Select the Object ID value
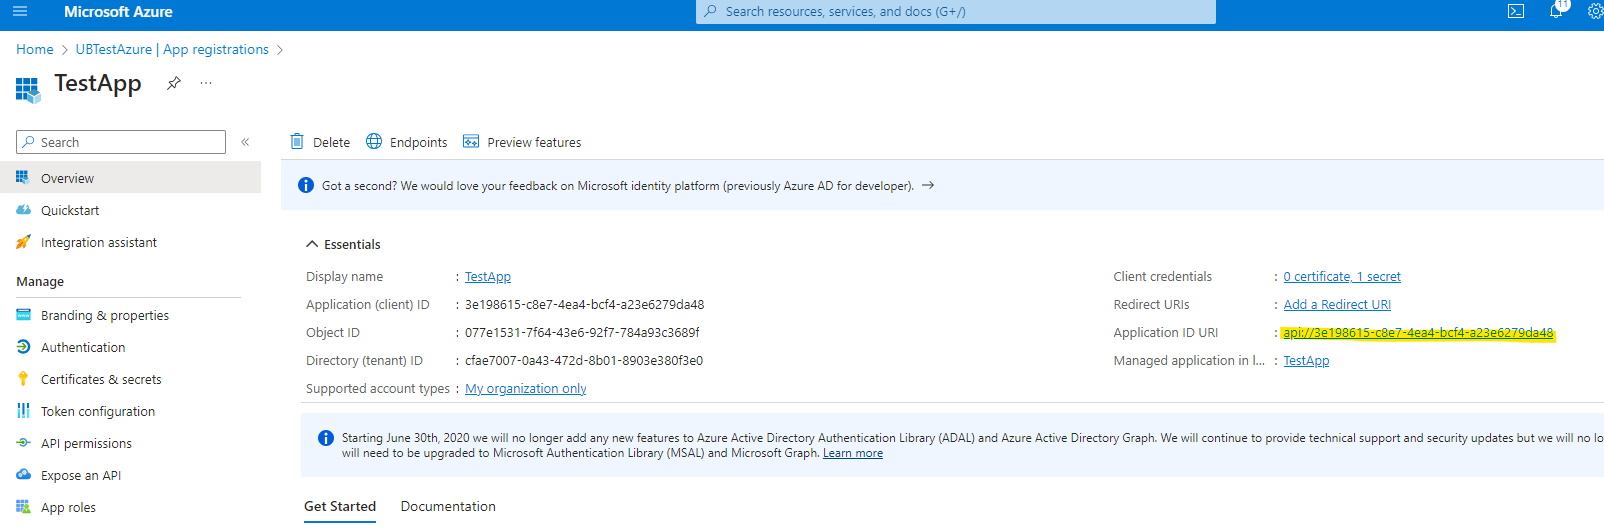 pos(582,332)
